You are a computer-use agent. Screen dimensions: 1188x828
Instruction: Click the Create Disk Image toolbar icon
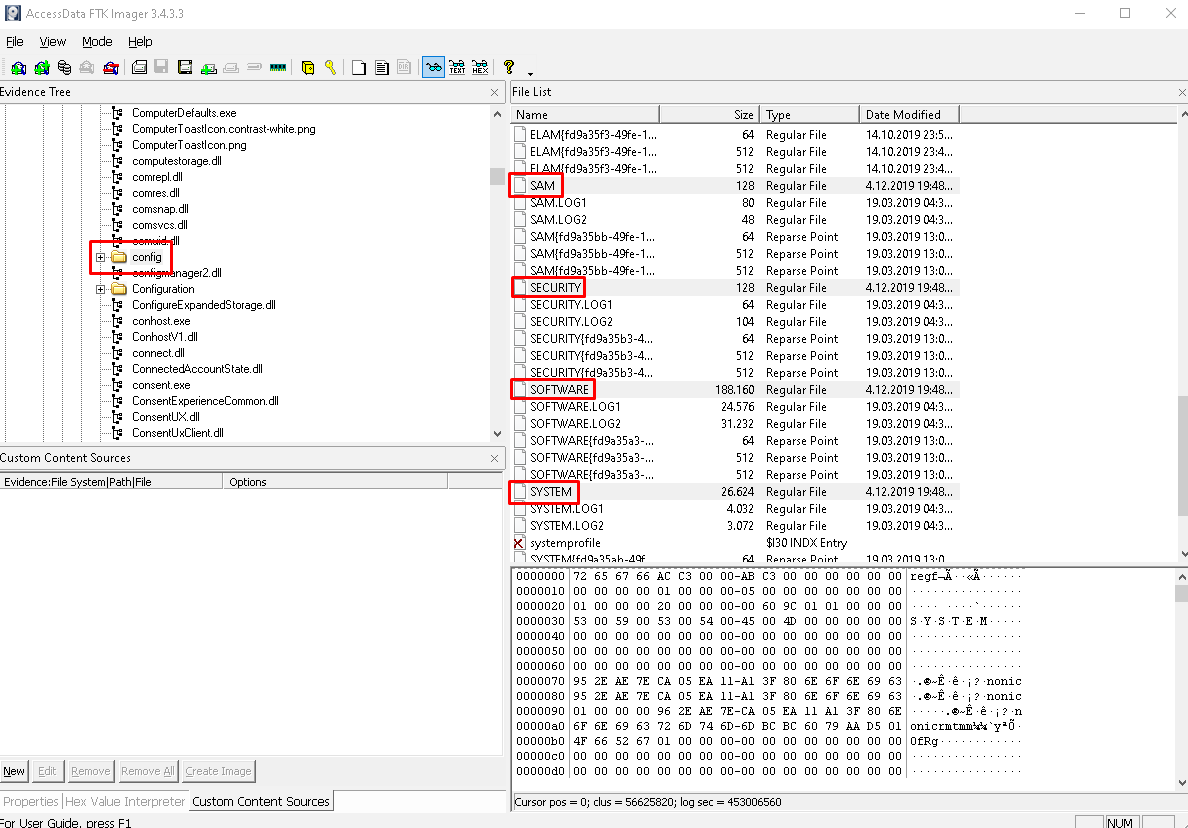pos(139,67)
